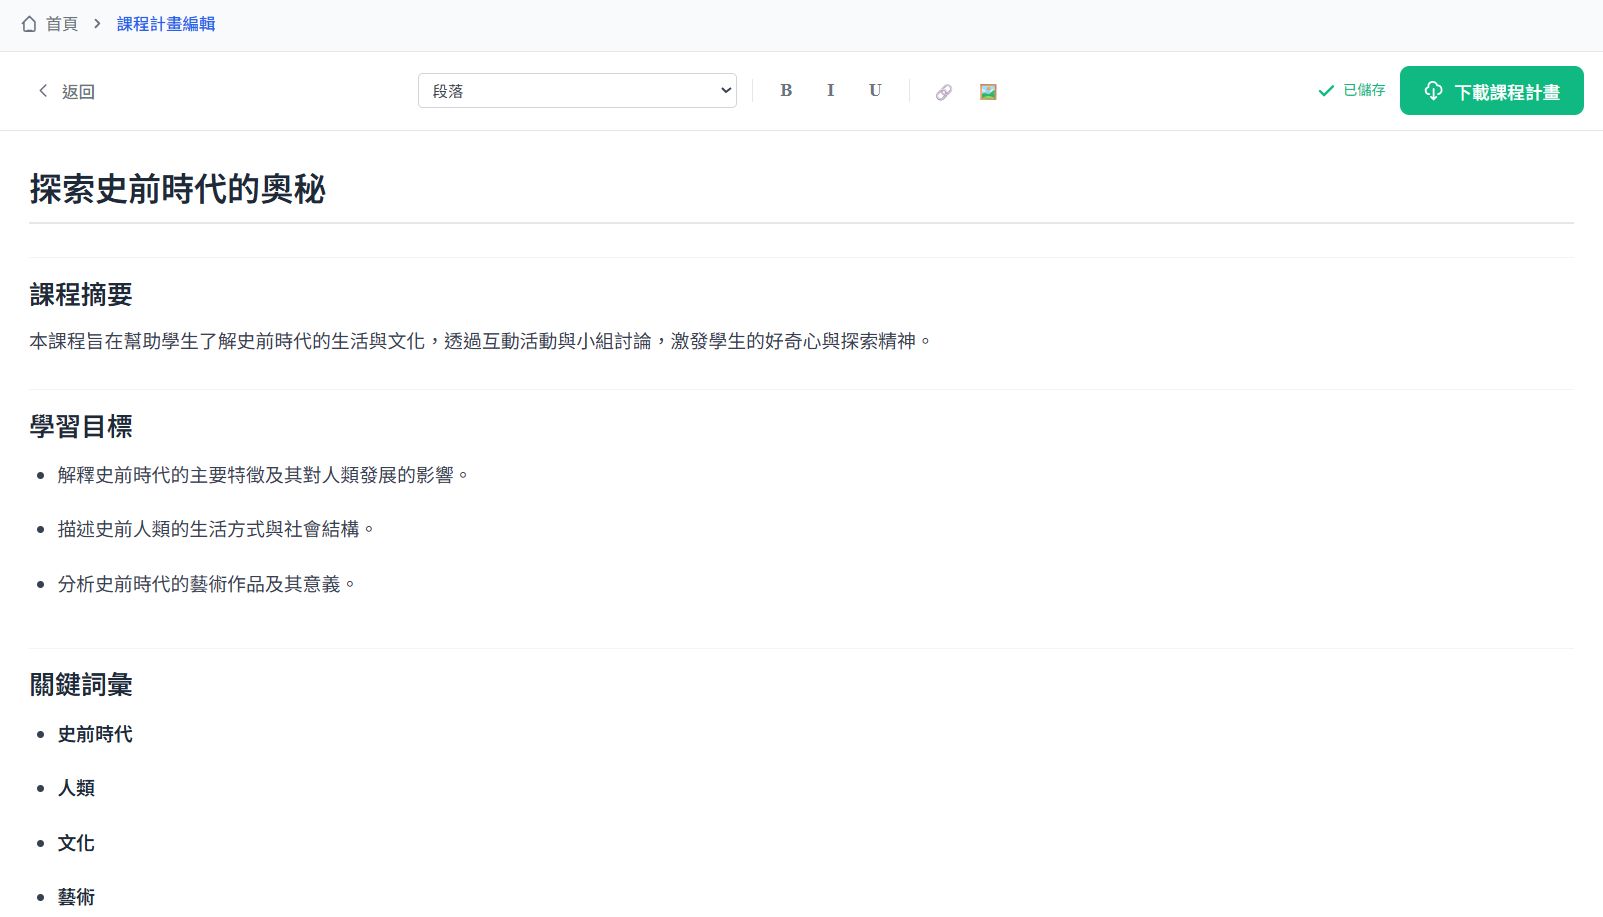The image size is (1603, 917).
Task: Open the 課程計畫編輯 breadcrumb link
Action: pos(166,24)
